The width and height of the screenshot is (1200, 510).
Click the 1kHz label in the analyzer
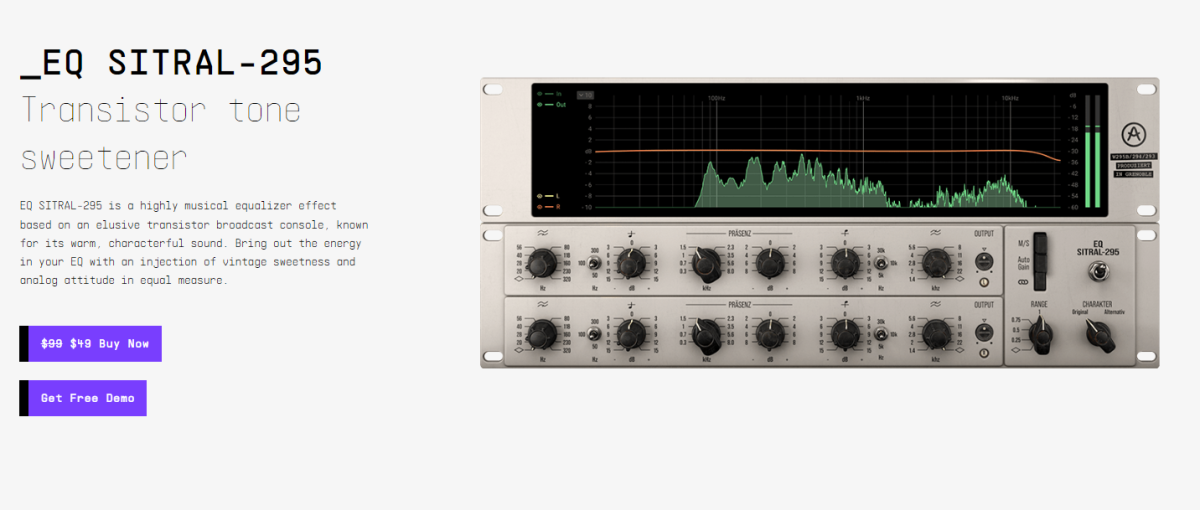pos(863,98)
